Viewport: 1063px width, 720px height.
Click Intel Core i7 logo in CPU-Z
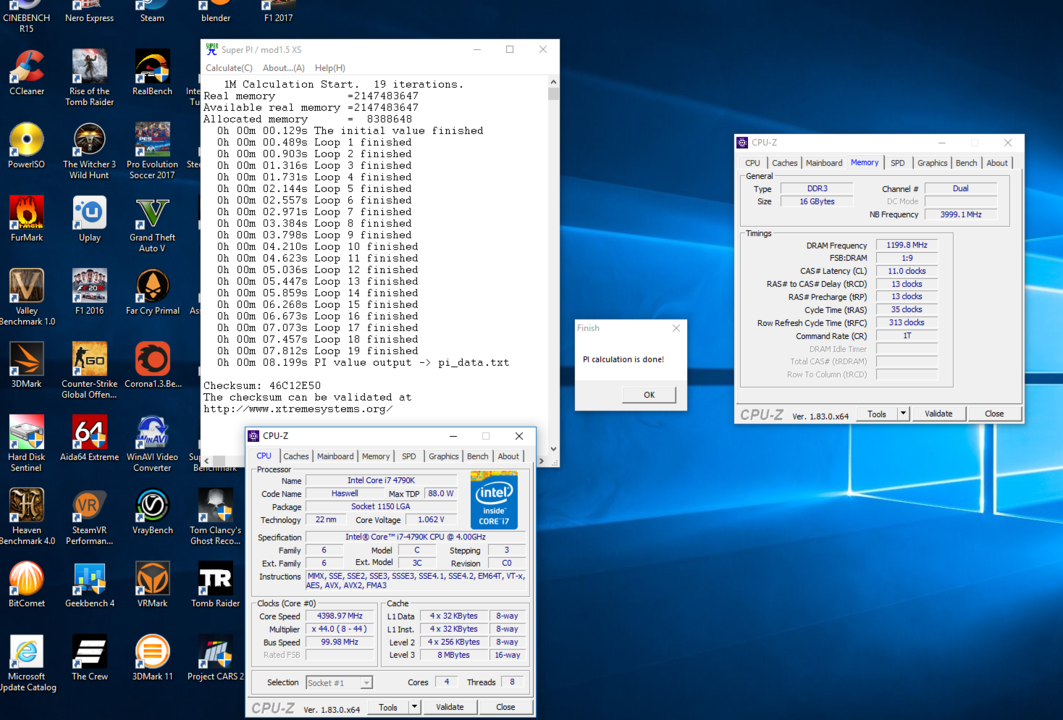click(x=494, y=500)
